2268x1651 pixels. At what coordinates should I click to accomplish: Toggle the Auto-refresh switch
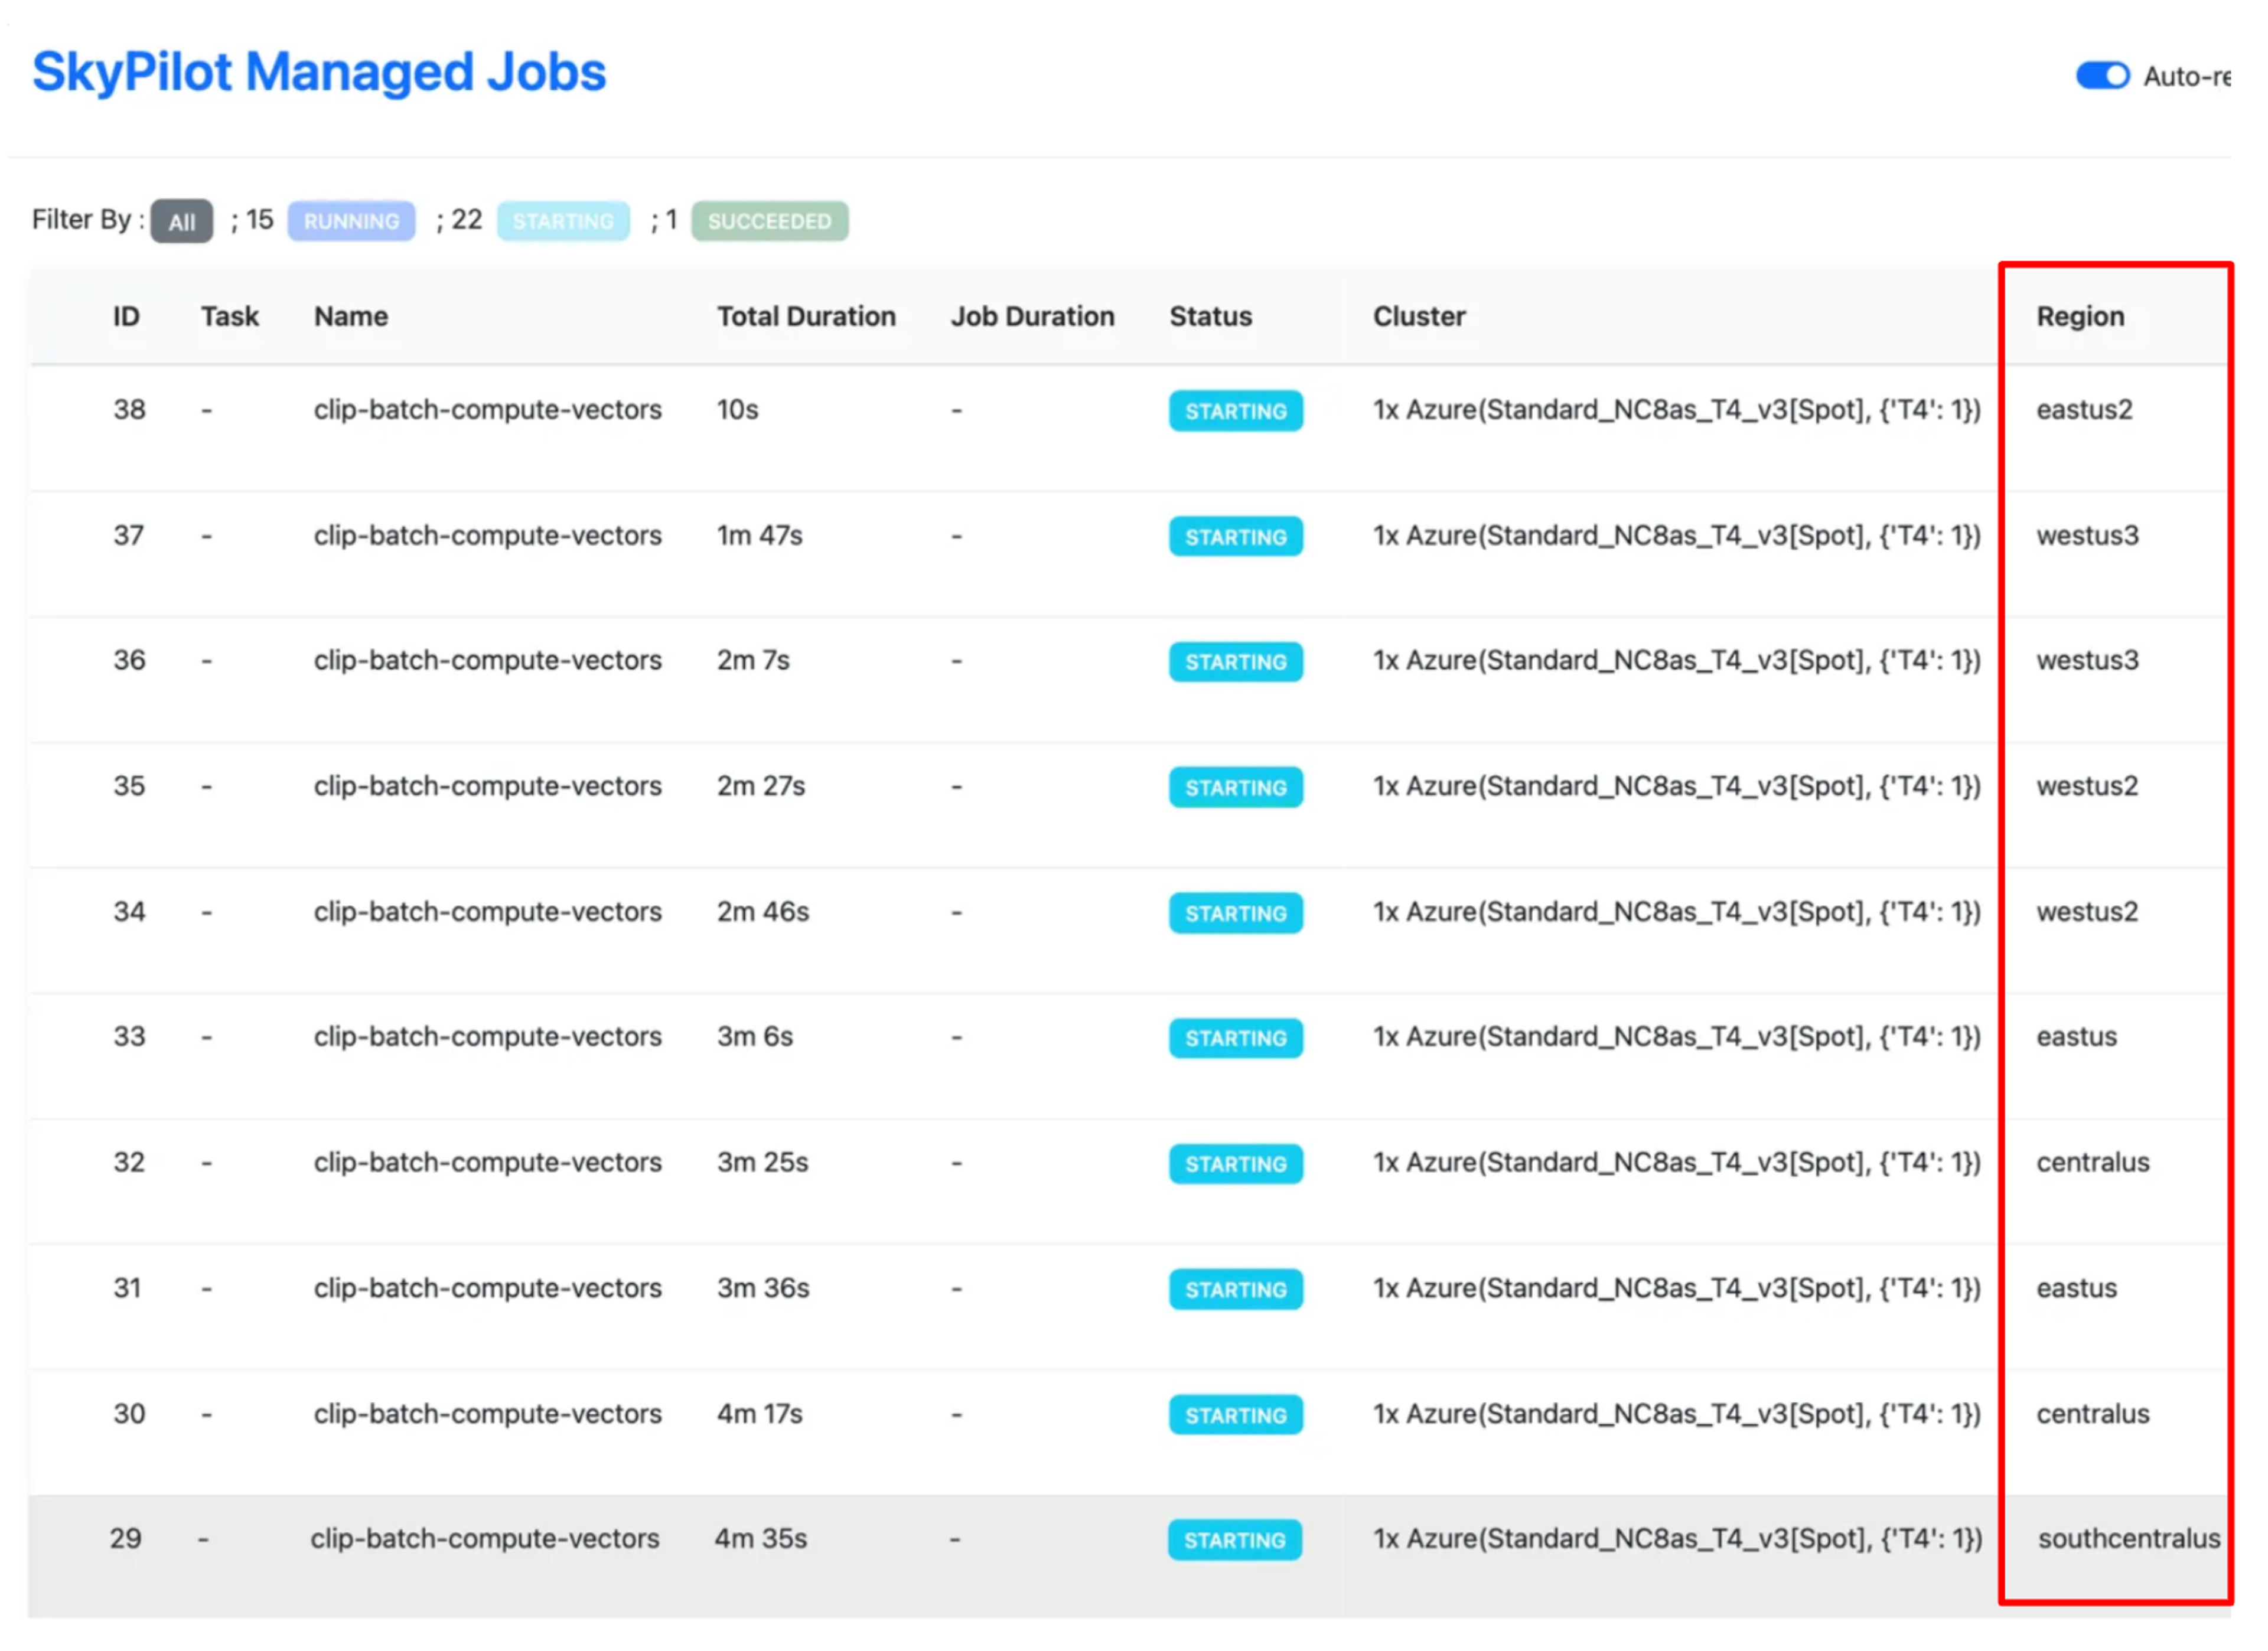[x=2102, y=76]
